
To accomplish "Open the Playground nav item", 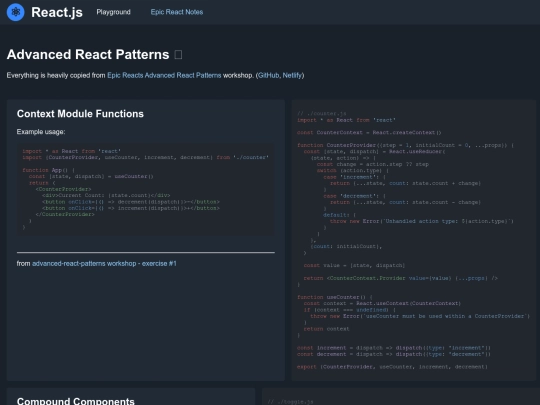I will 113,12.
